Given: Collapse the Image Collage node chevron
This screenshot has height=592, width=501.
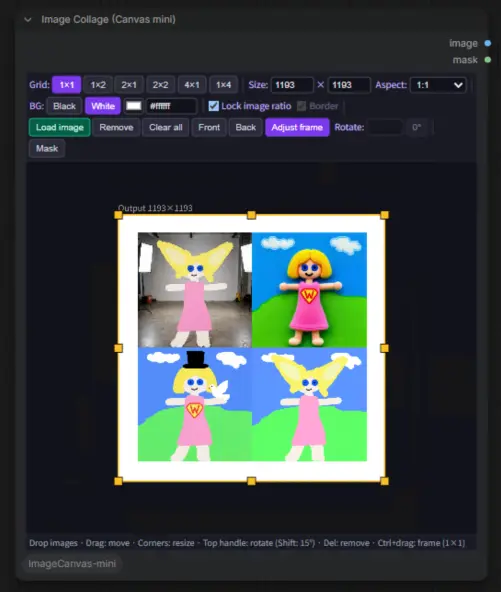Looking at the screenshot, I should pos(28,20).
